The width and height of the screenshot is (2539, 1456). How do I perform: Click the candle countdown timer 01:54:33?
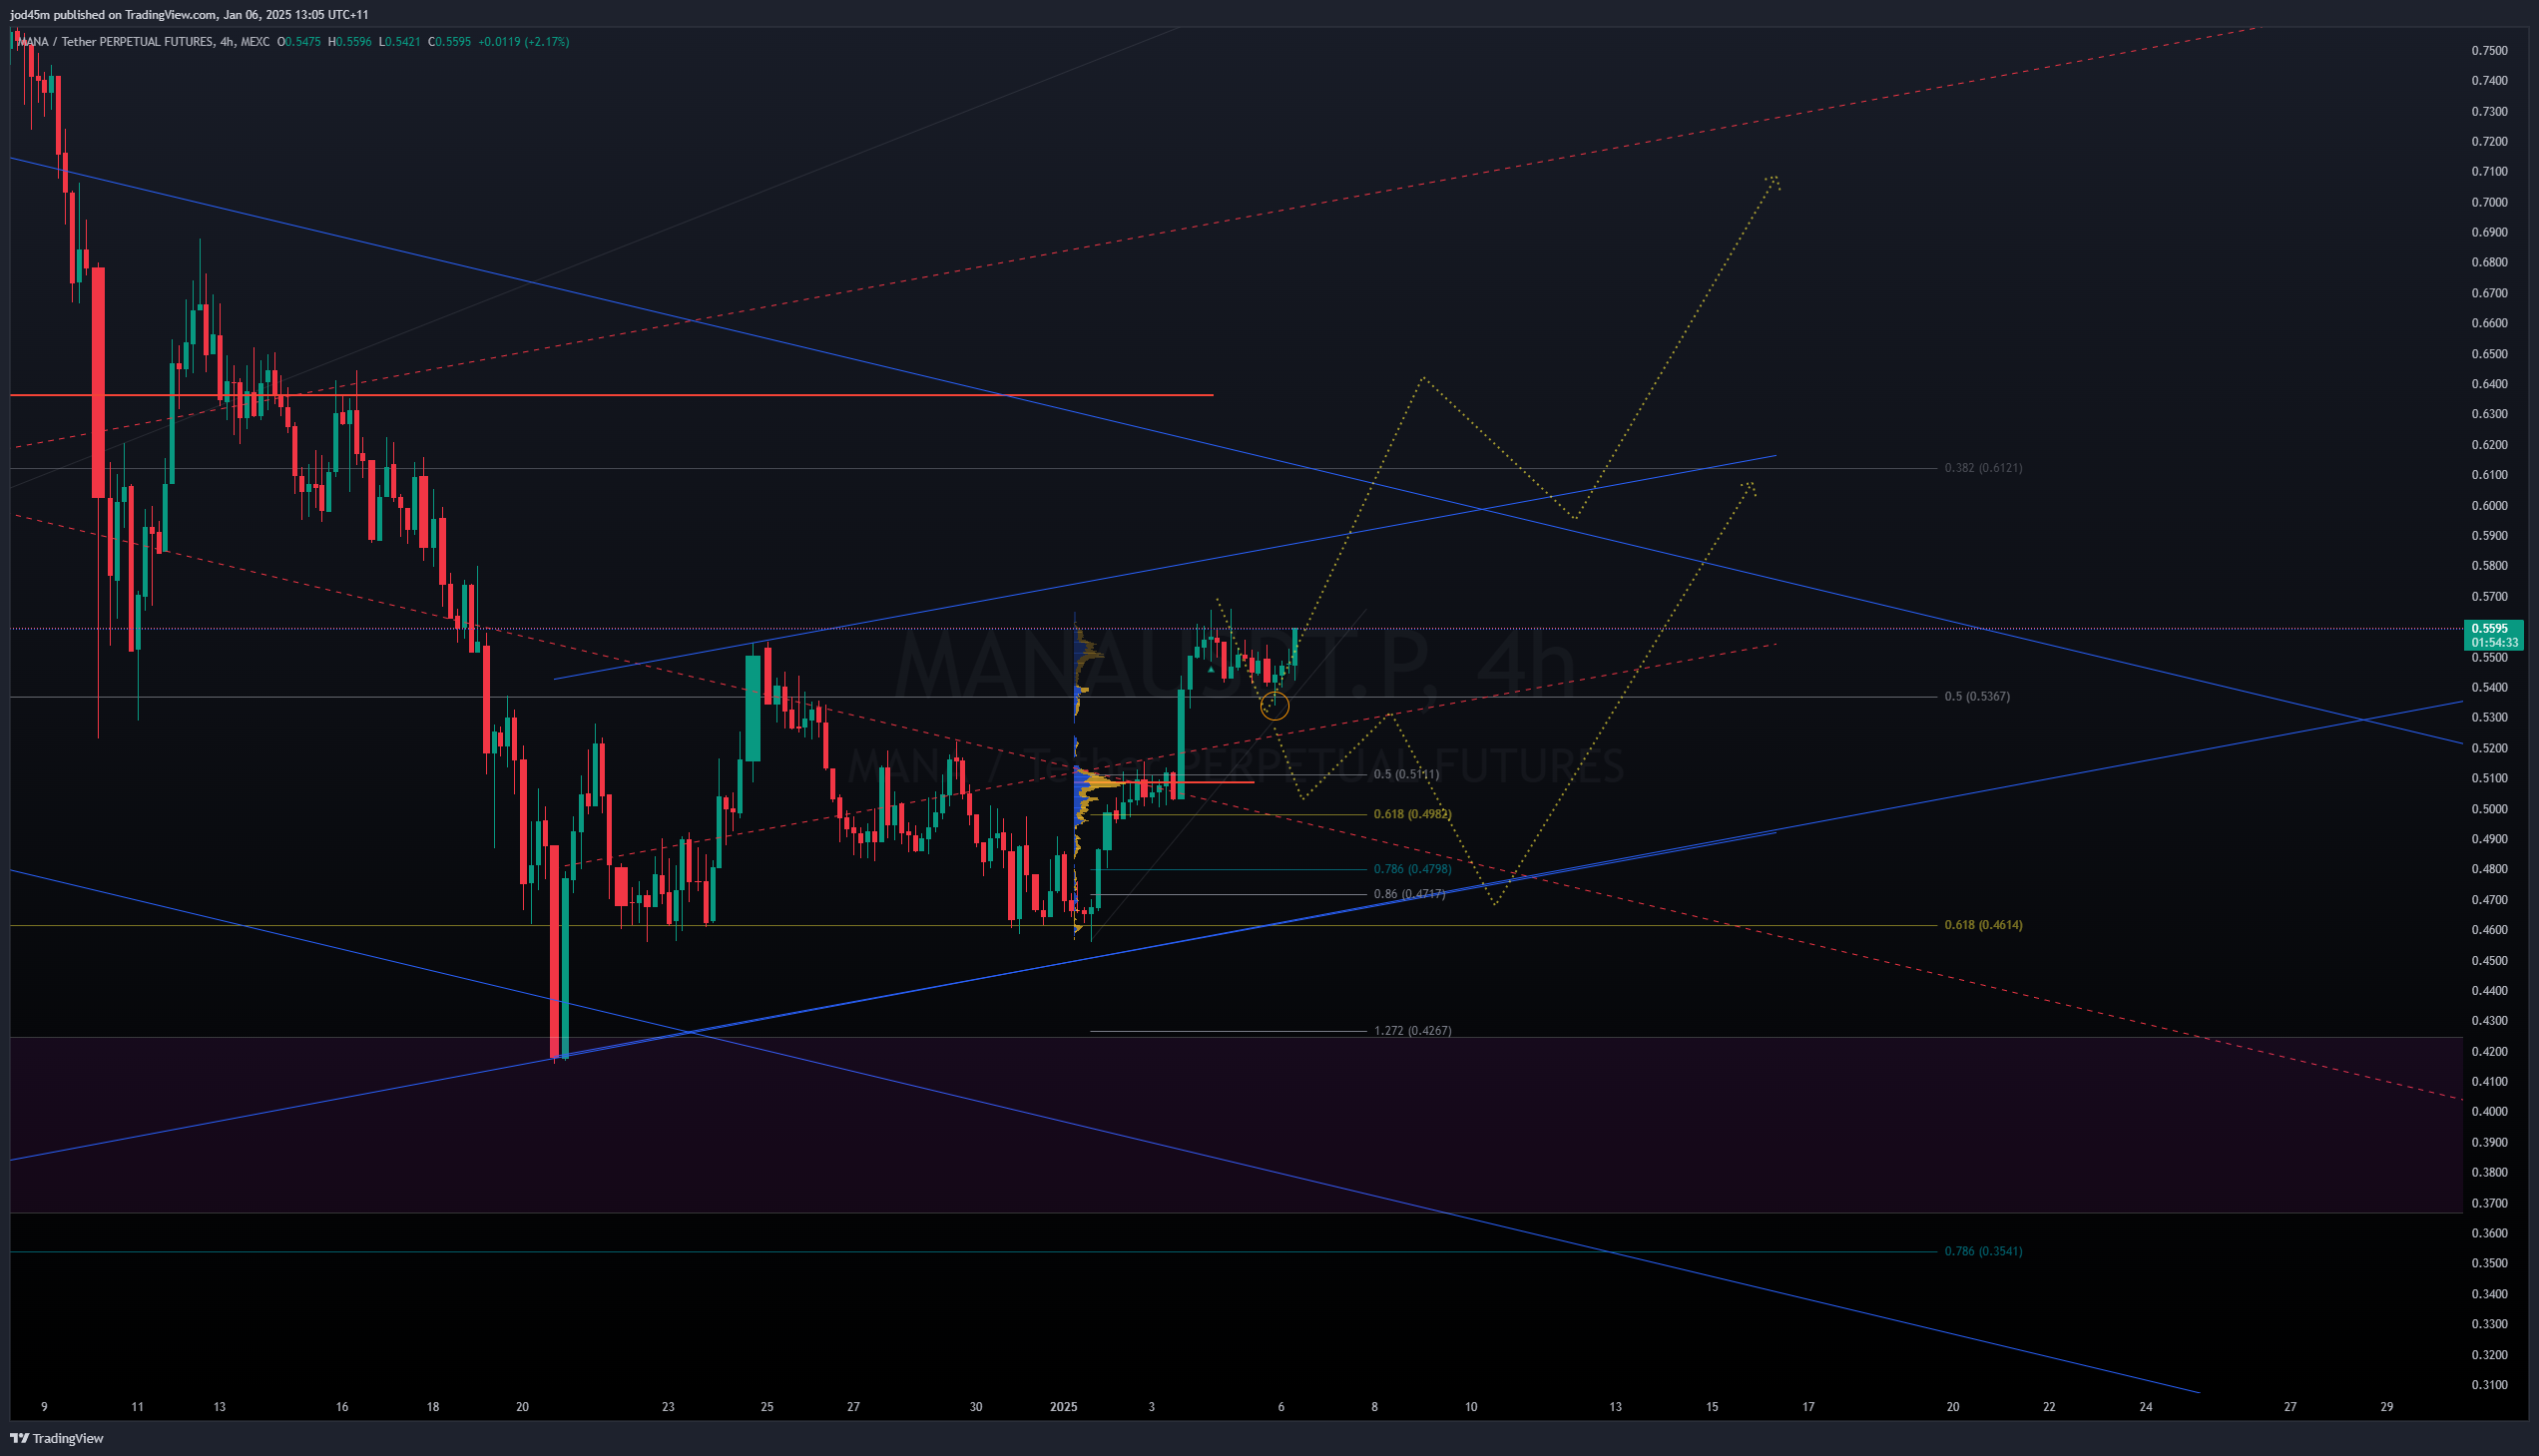point(2493,642)
